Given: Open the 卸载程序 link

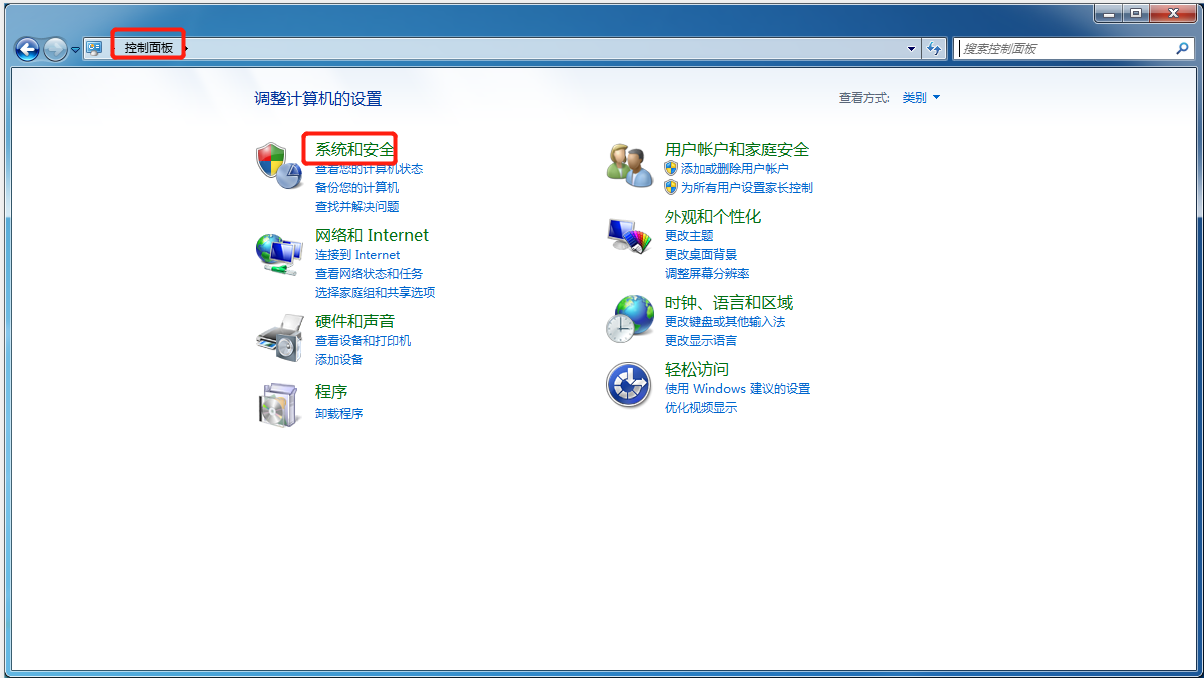Looking at the screenshot, I should (339, 414).
